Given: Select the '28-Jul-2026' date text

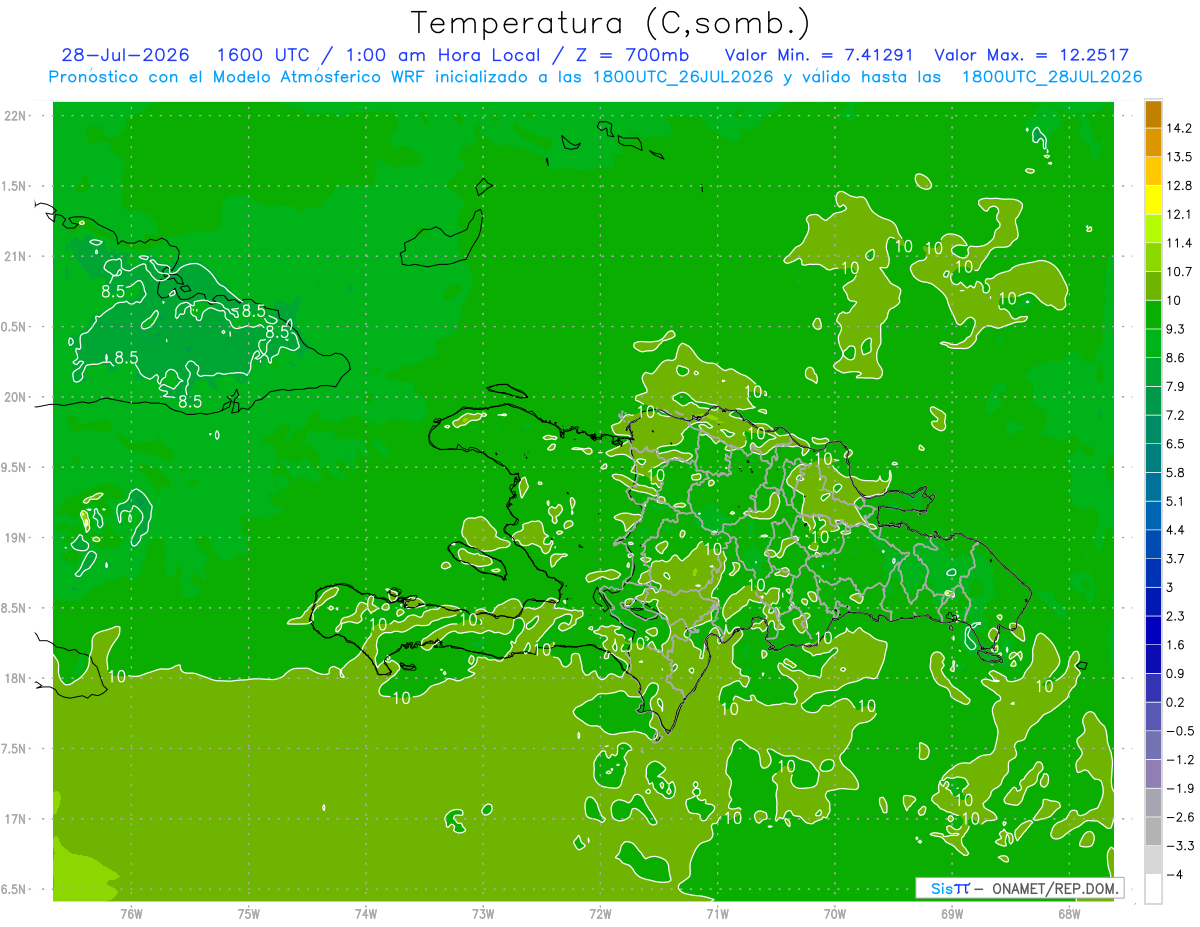Looking at the screenshot, I should coord(125,55).
